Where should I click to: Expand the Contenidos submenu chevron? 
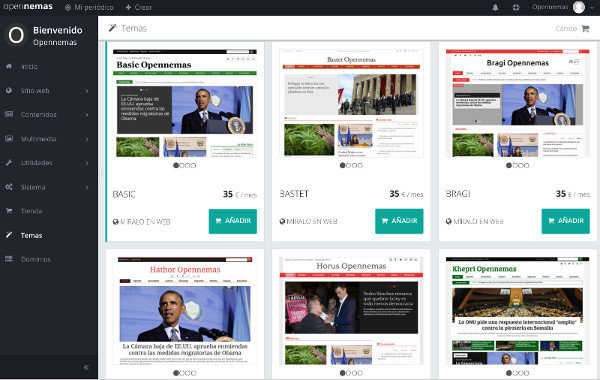[87, 115]
